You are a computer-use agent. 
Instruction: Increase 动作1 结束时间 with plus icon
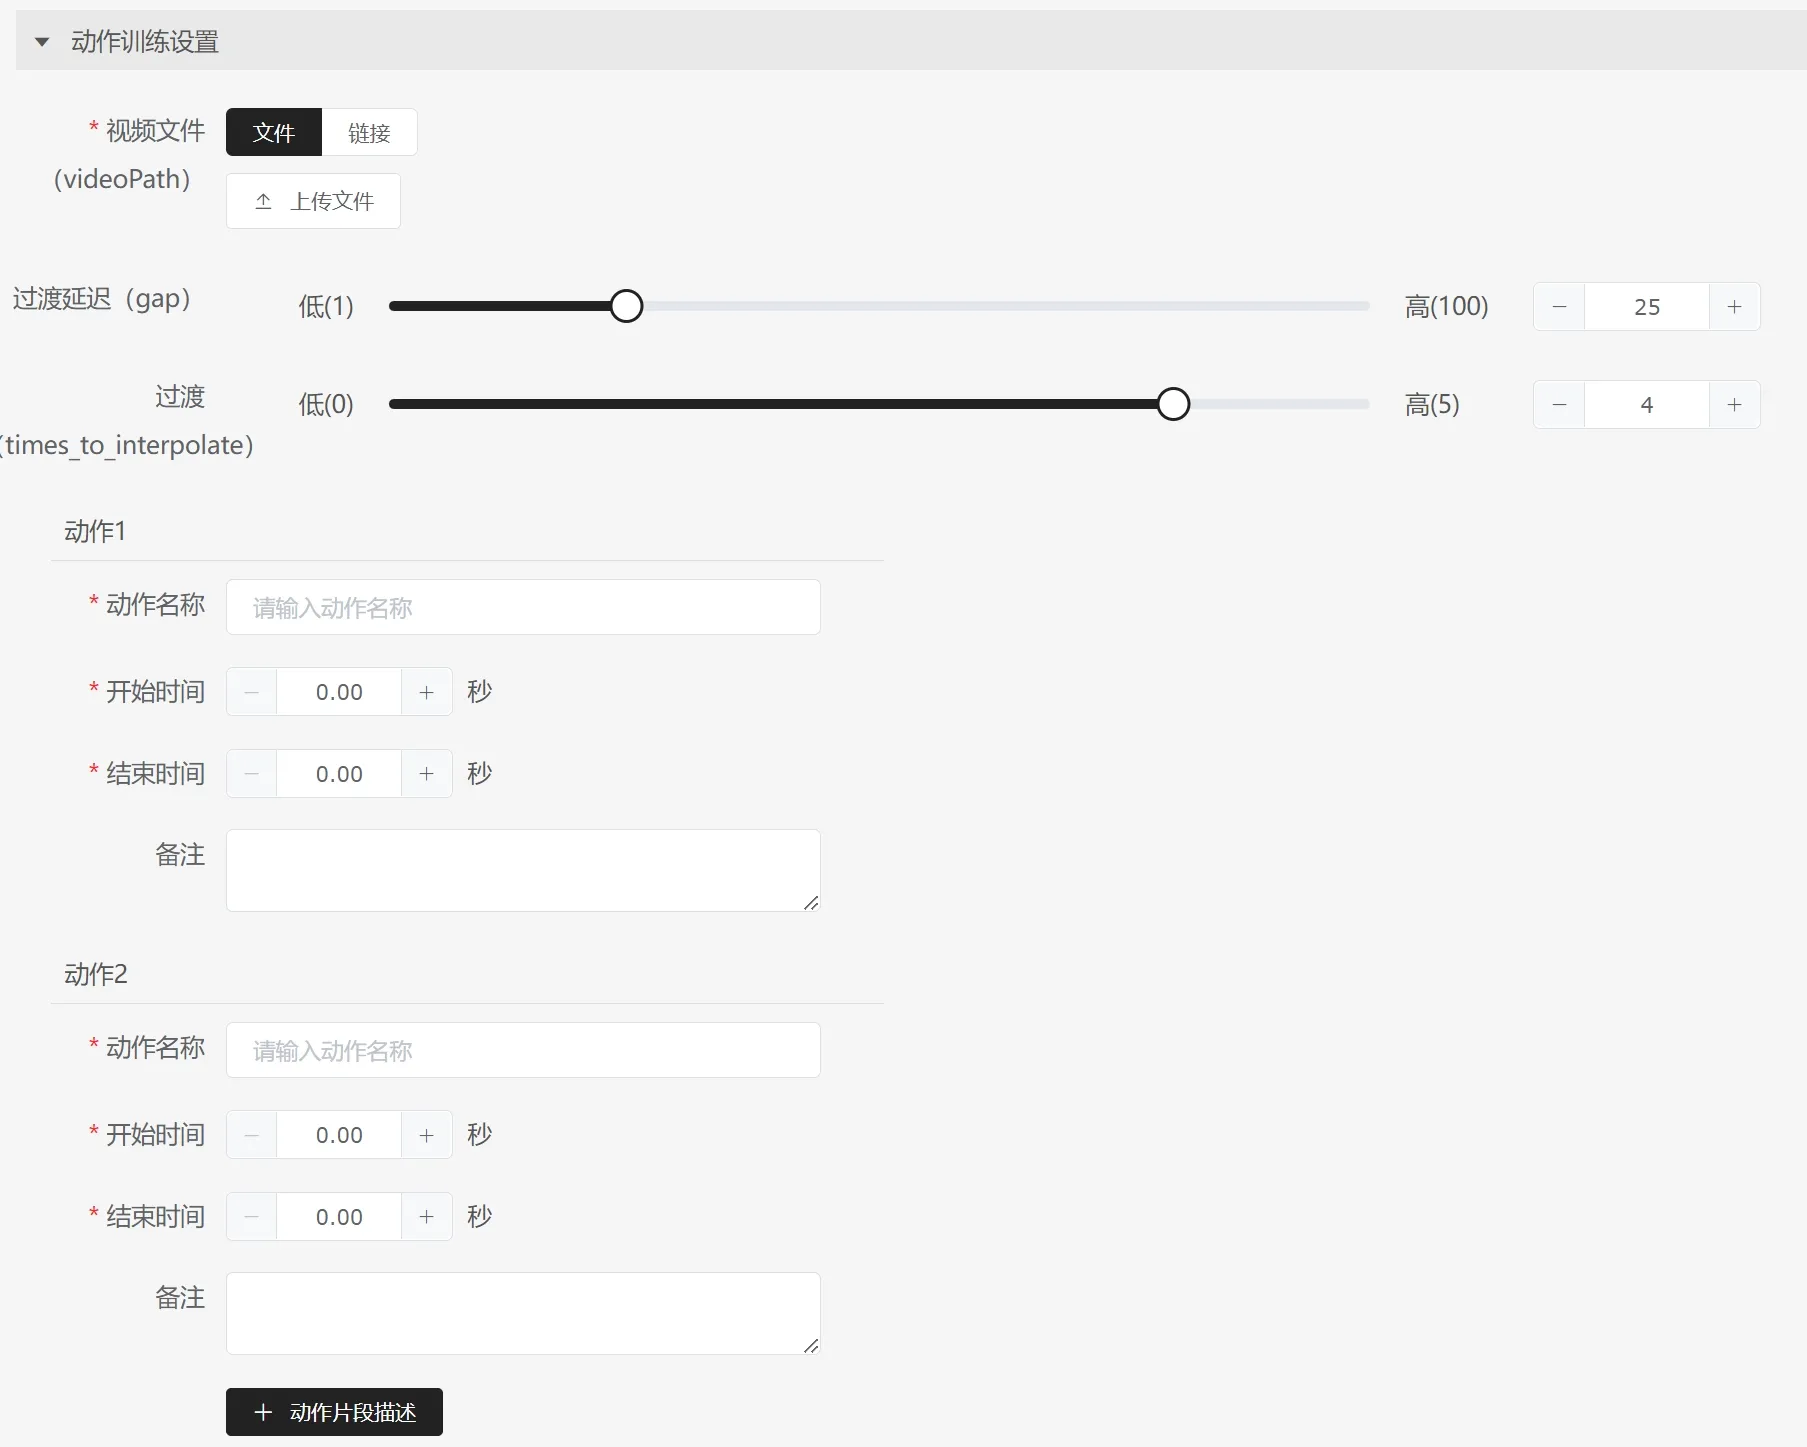click(427, 774)
